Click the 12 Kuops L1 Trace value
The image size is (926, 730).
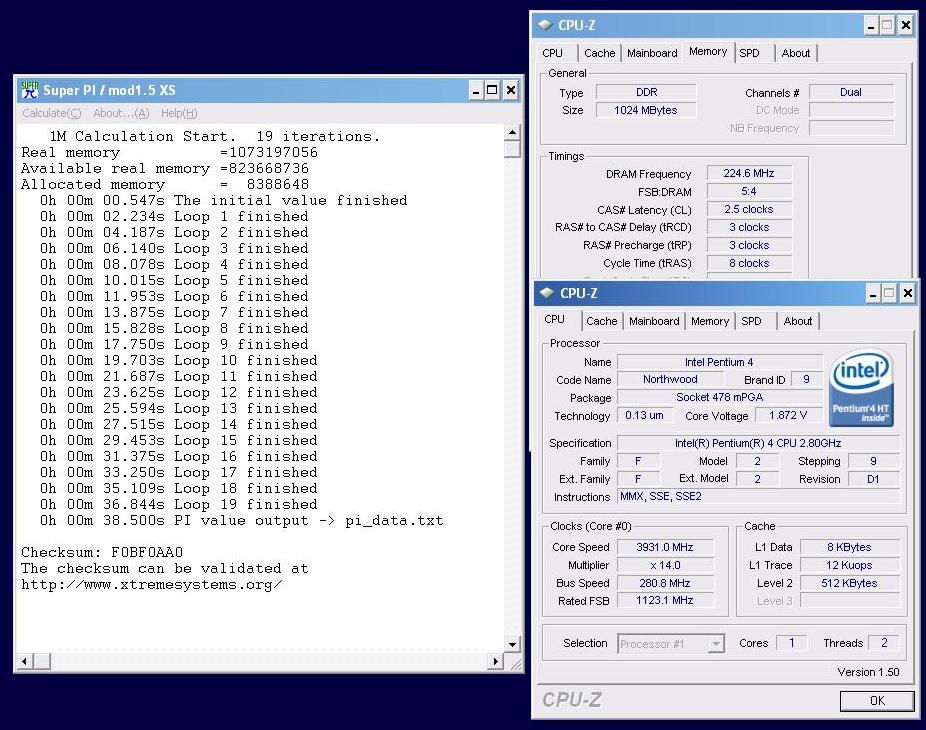pos(849,565)
